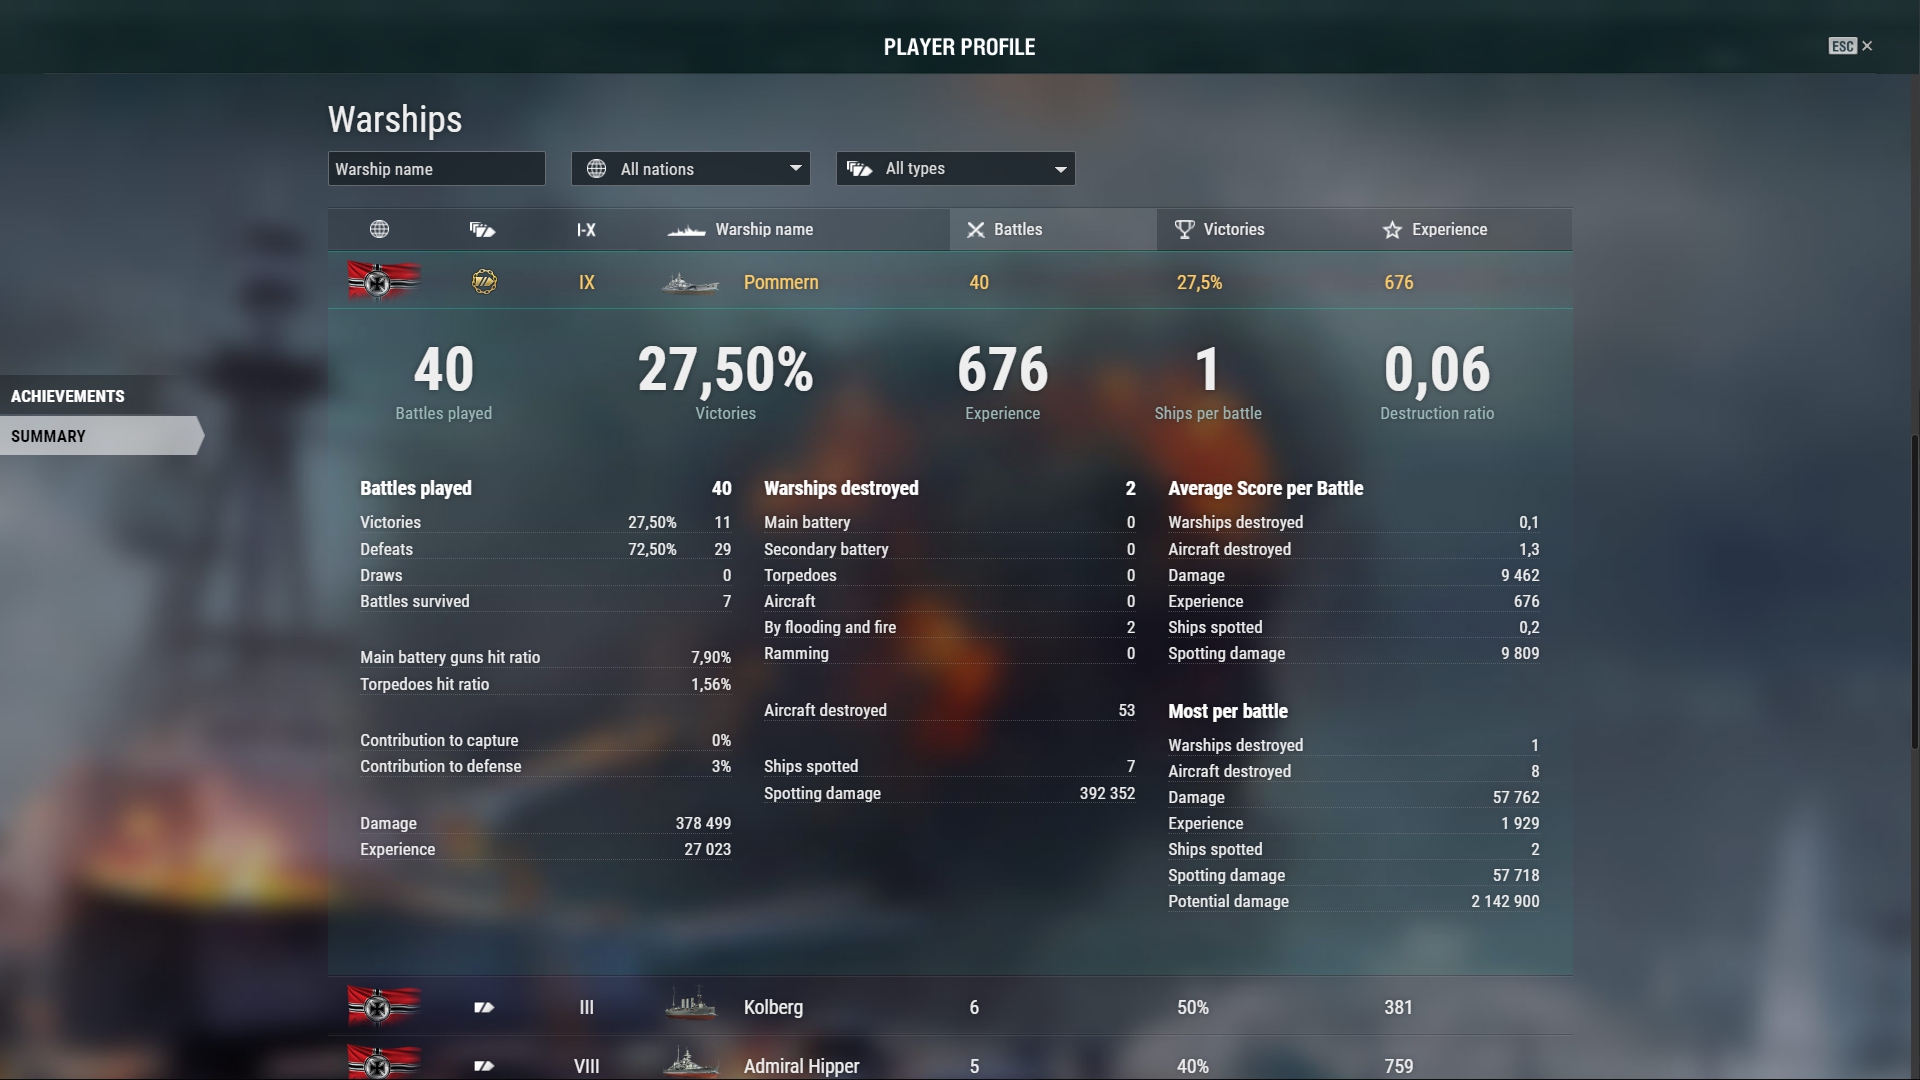
Task: Click the Warships destroyed heading
Action: (841, 488)
